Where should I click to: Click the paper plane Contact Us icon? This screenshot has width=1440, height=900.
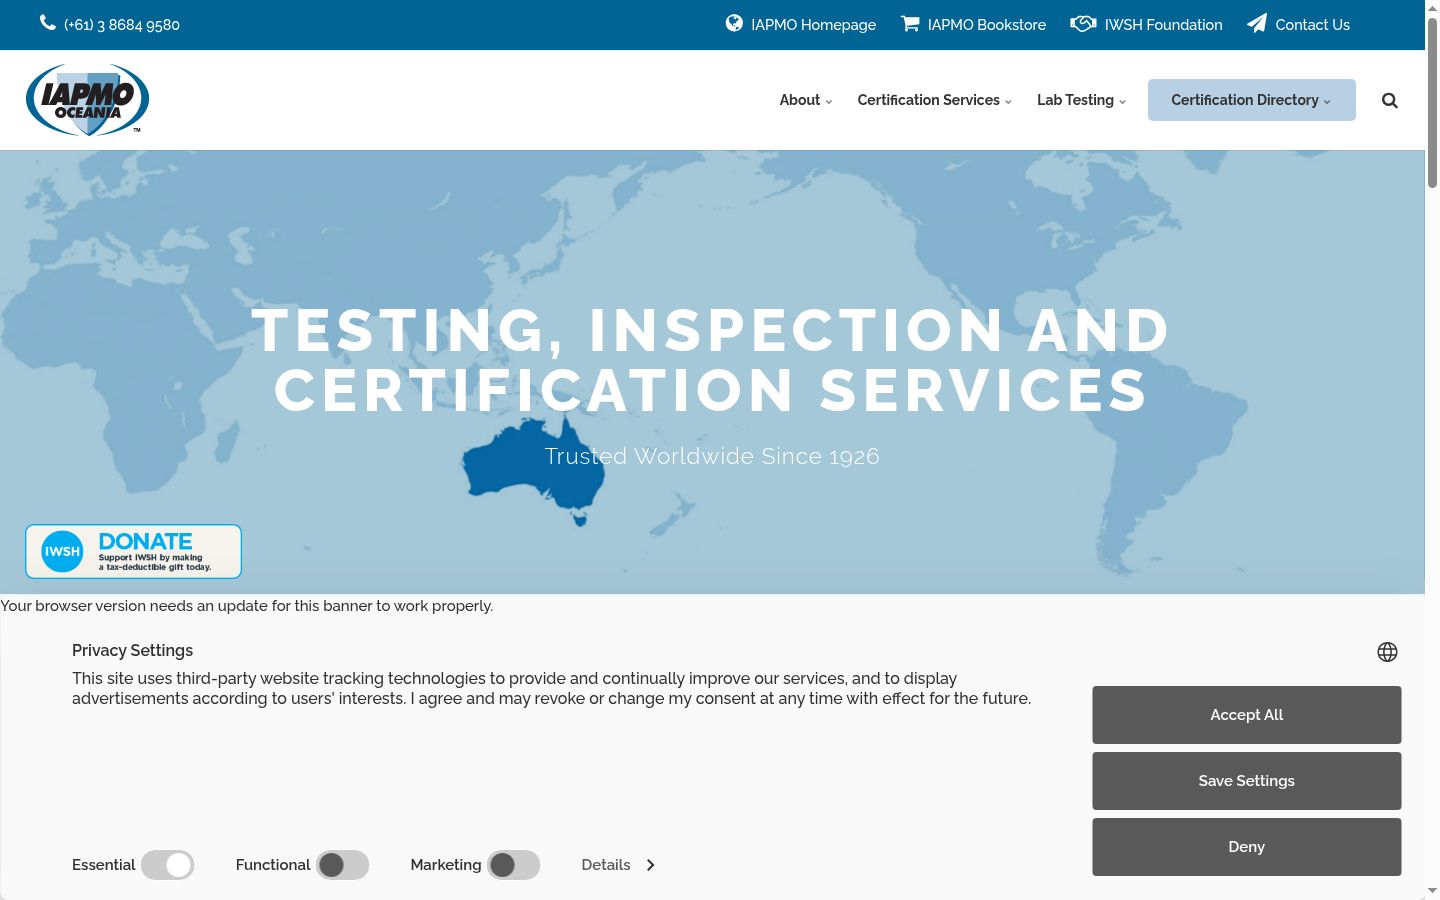[x=1257, y=23]
